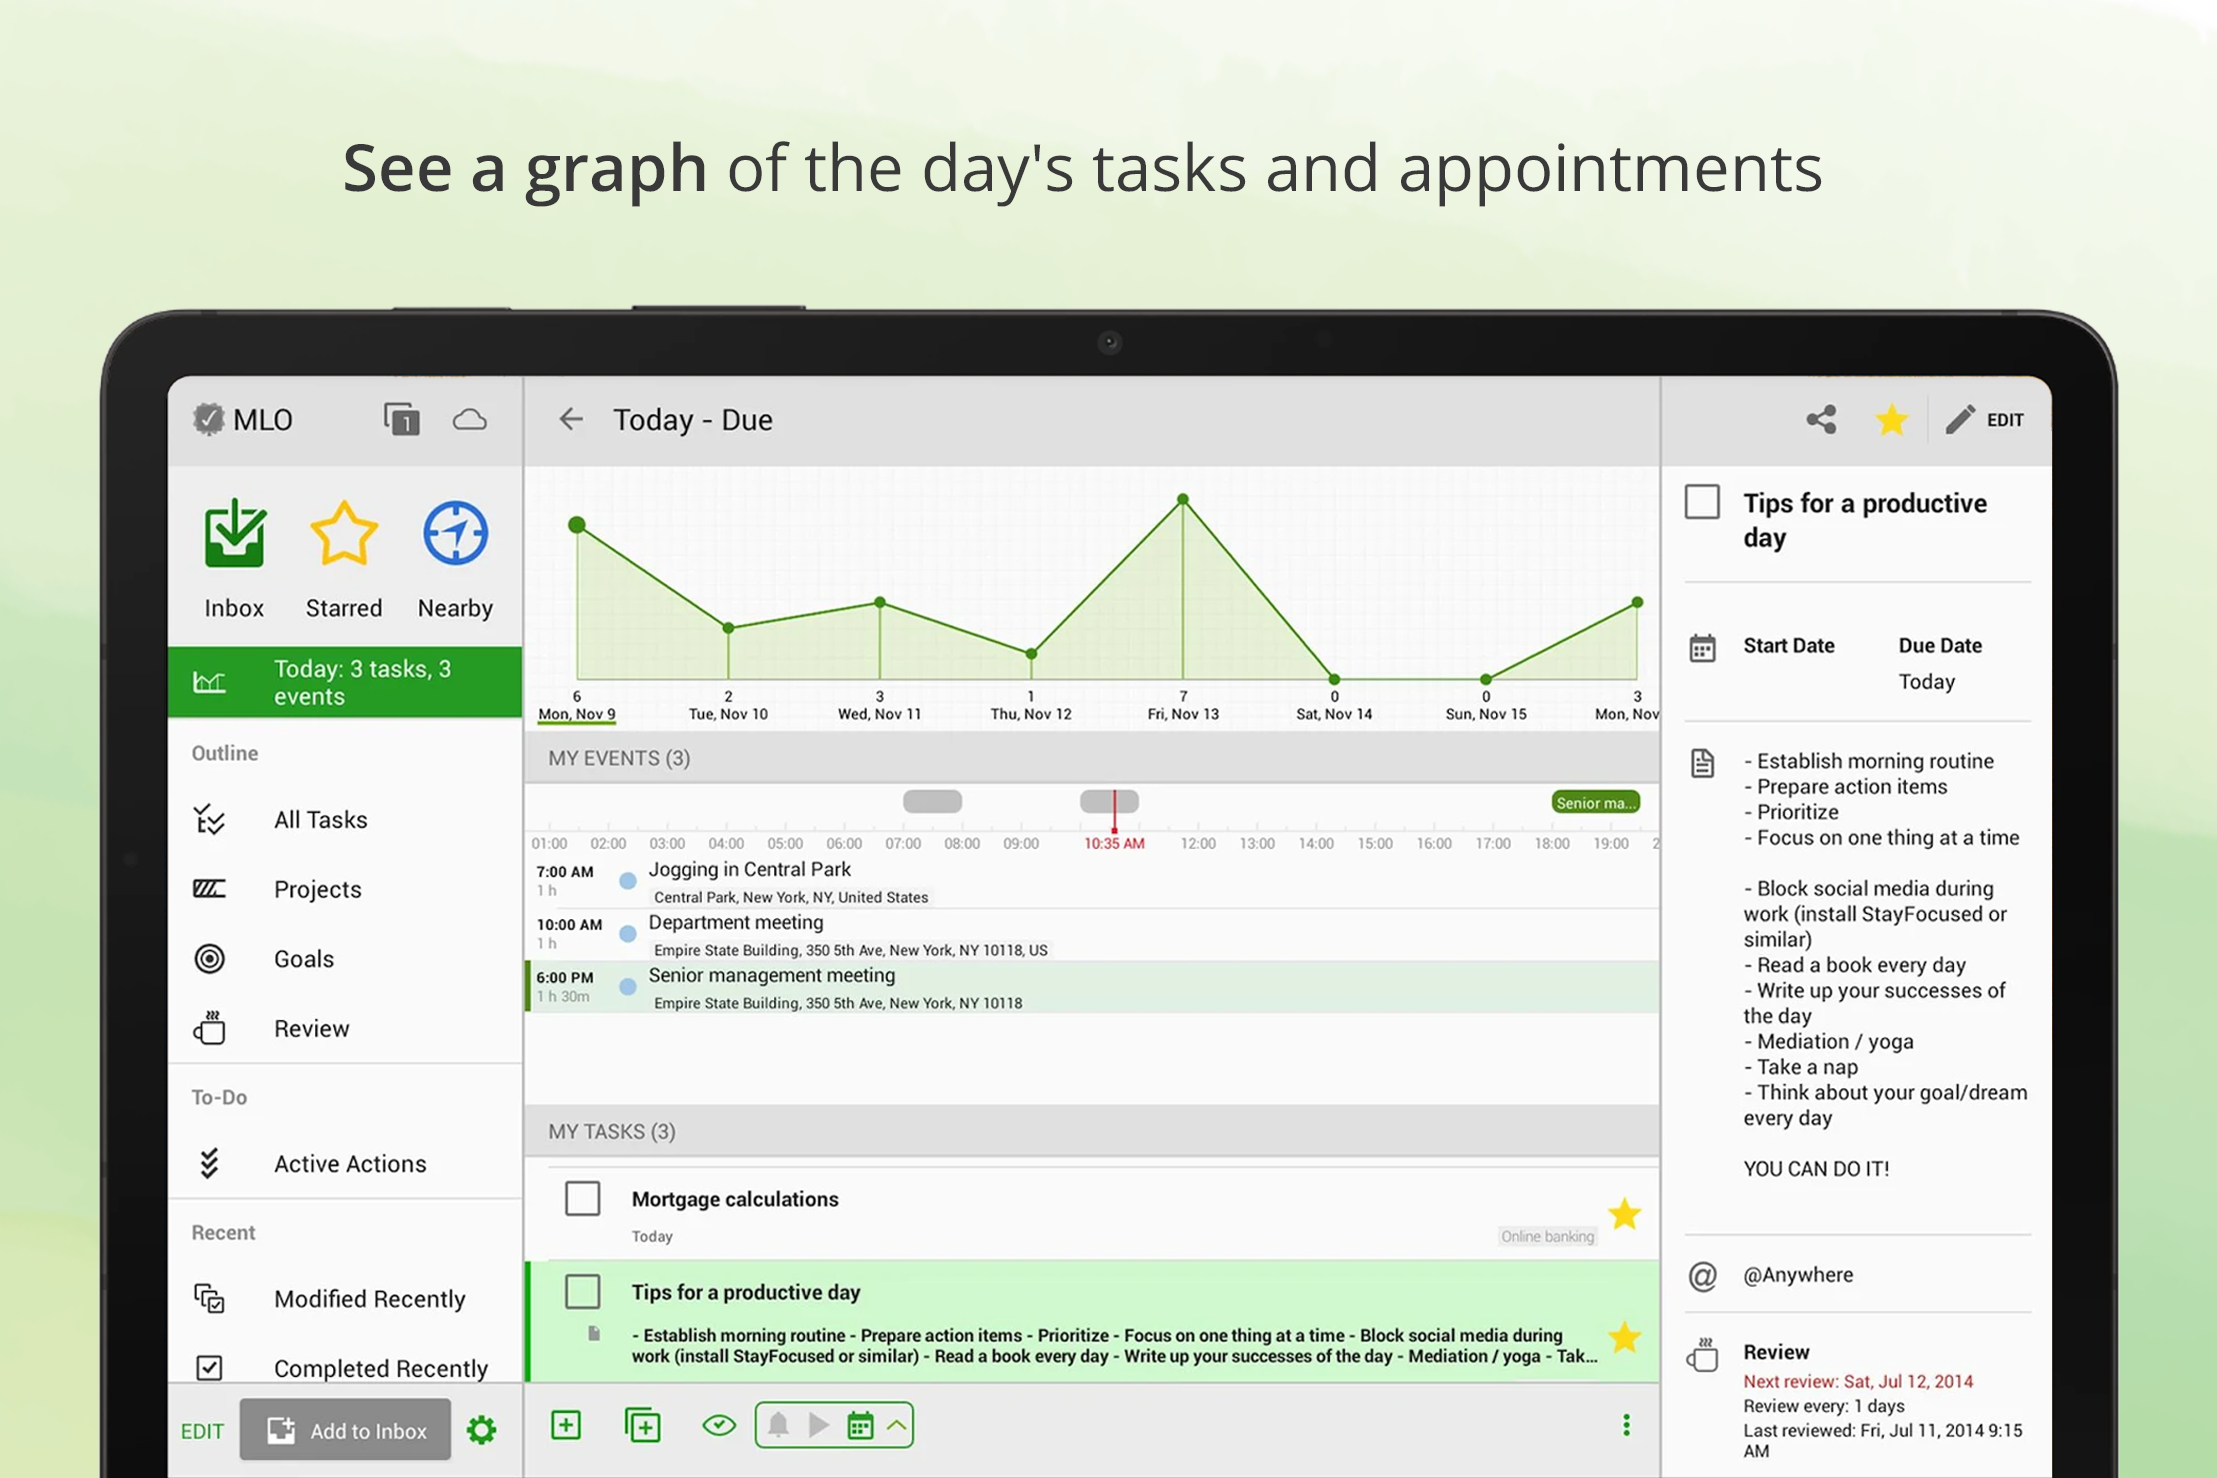The height and width of the screenshot is (1478, 2217).
Task: Open the three-dot overflow menu
Action: pos(1626,1425)
